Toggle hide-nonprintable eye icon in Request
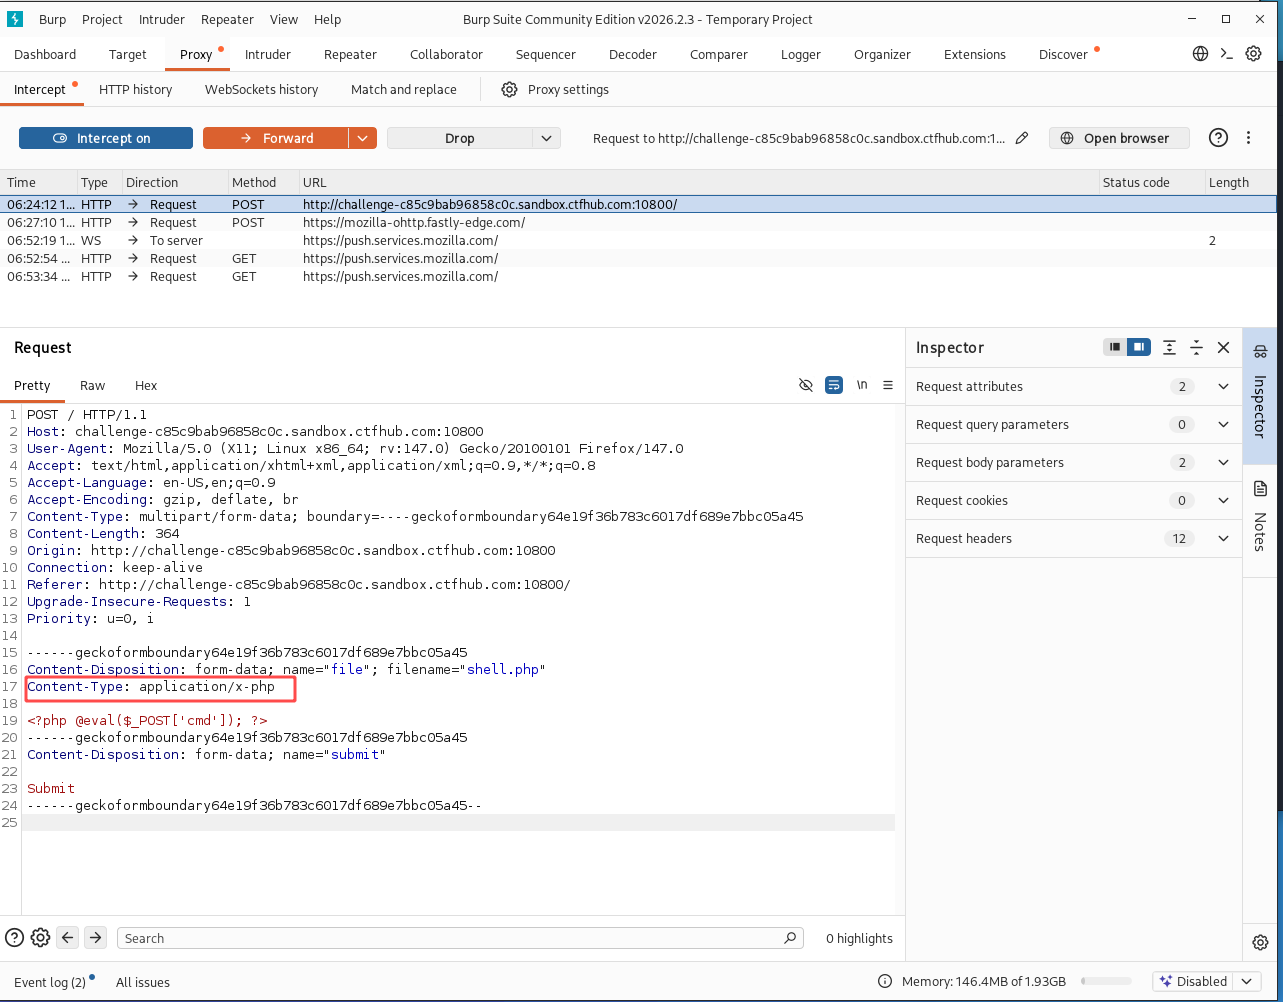Viewport: 1283px width, 1002px height. (x=806, y=385)
